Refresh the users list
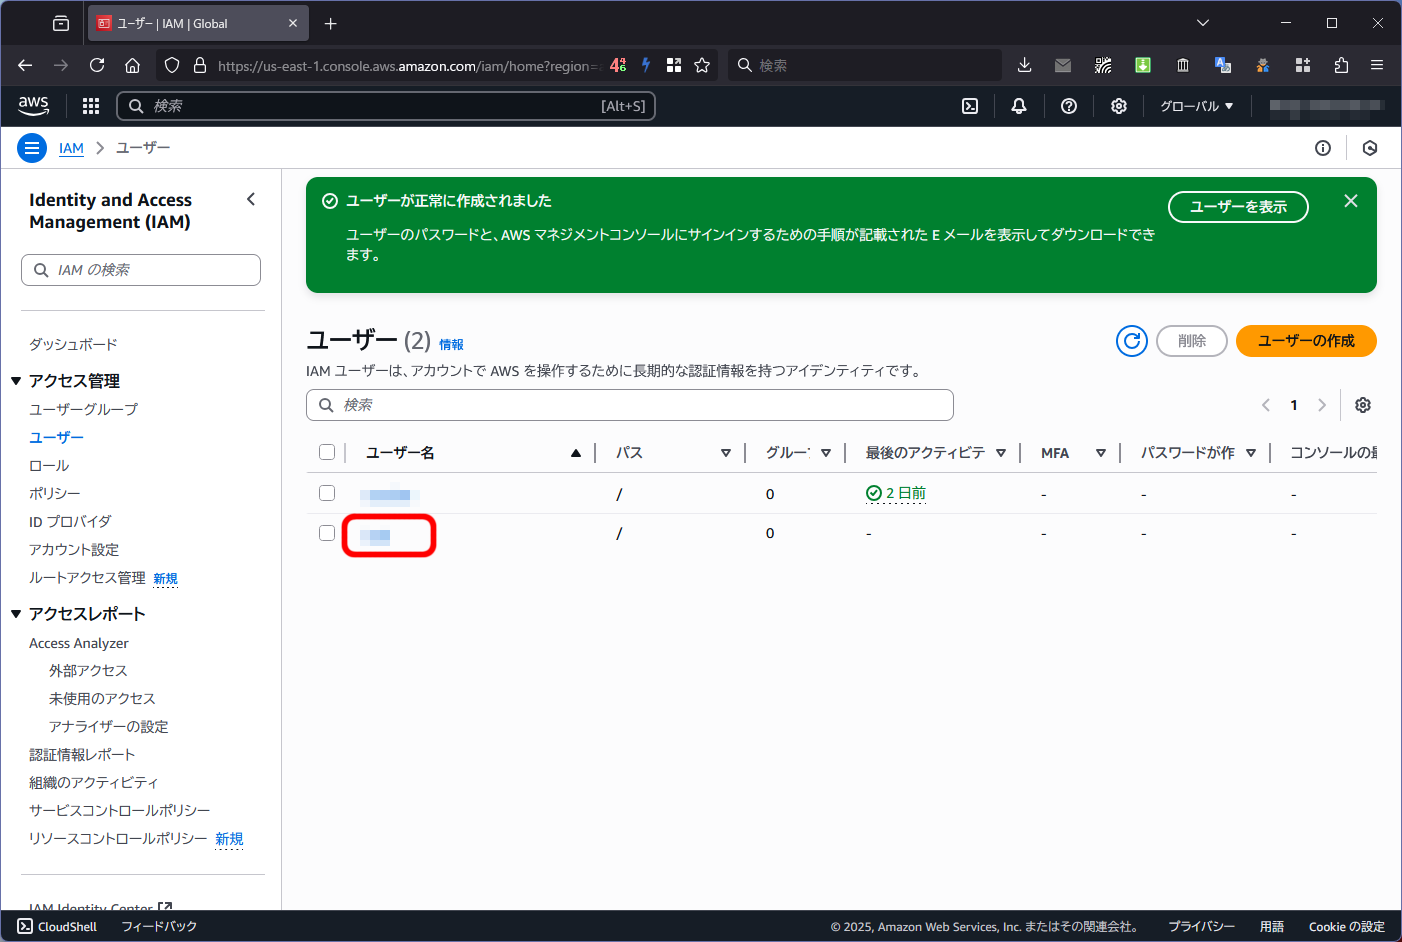 pyautogui.click(x=1132, y=341)
